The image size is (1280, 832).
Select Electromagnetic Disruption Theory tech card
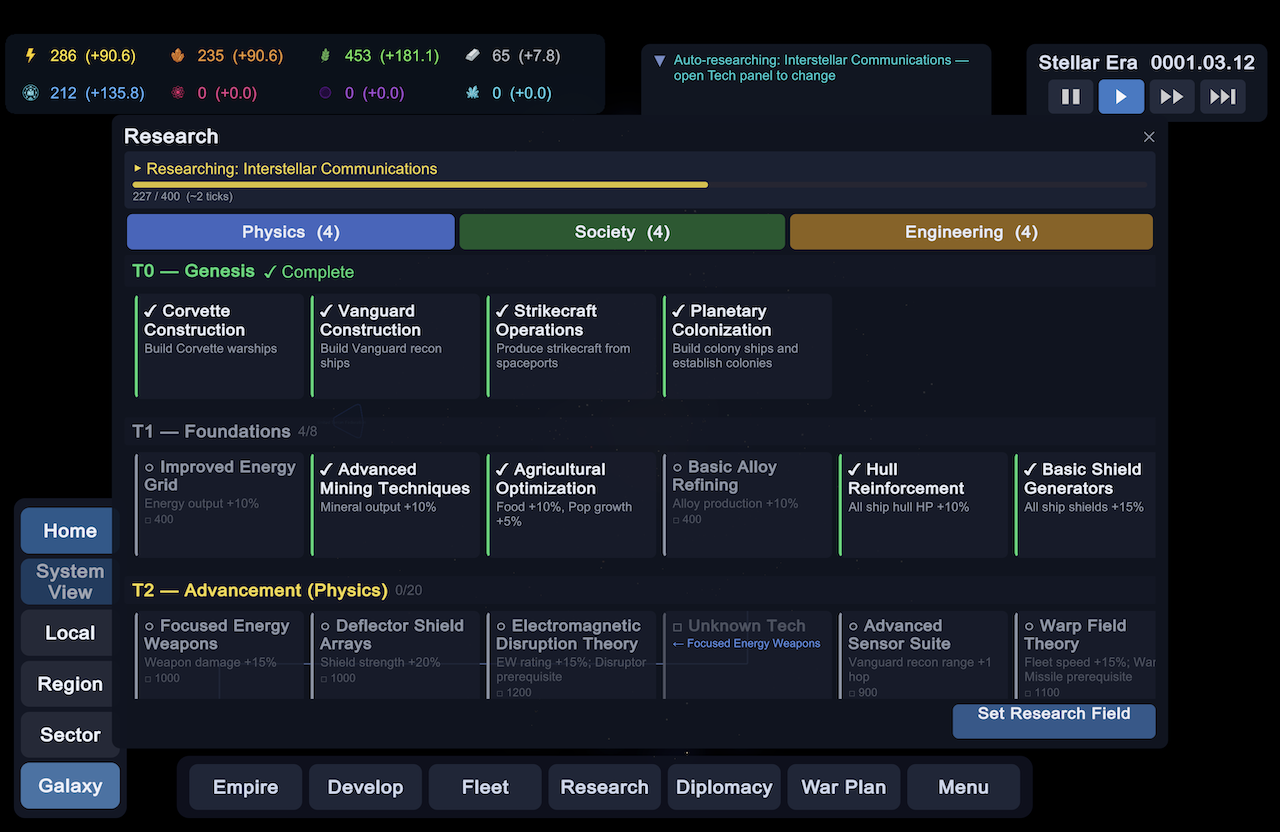[572, 655]
